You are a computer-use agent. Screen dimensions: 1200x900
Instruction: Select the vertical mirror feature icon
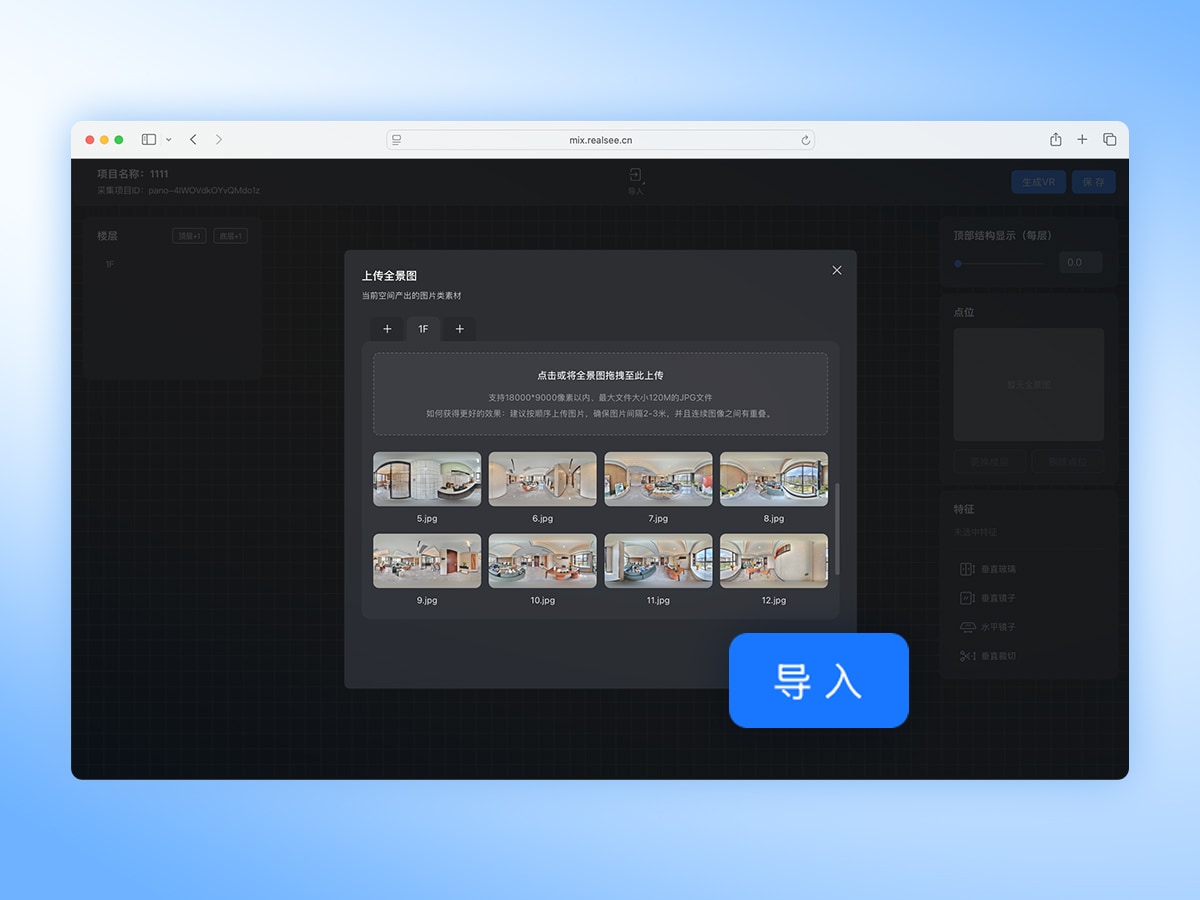click(966, 598)
